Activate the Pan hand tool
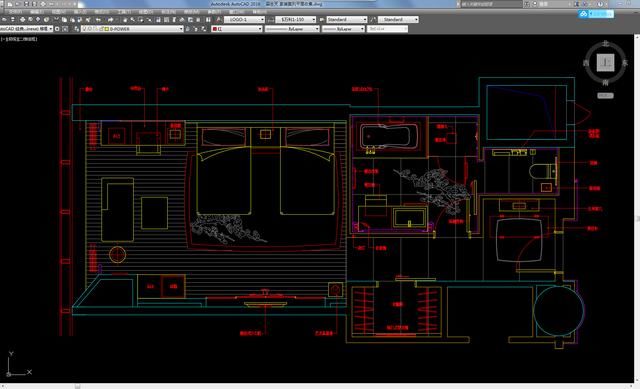This screenshot has width=640, height=389. coord(125,19)
